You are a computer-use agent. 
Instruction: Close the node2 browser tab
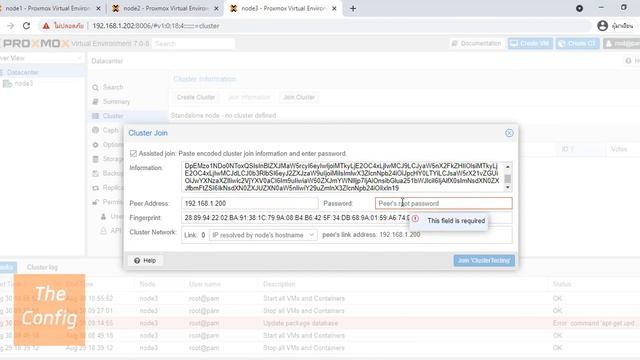click(x=216, y=8)
